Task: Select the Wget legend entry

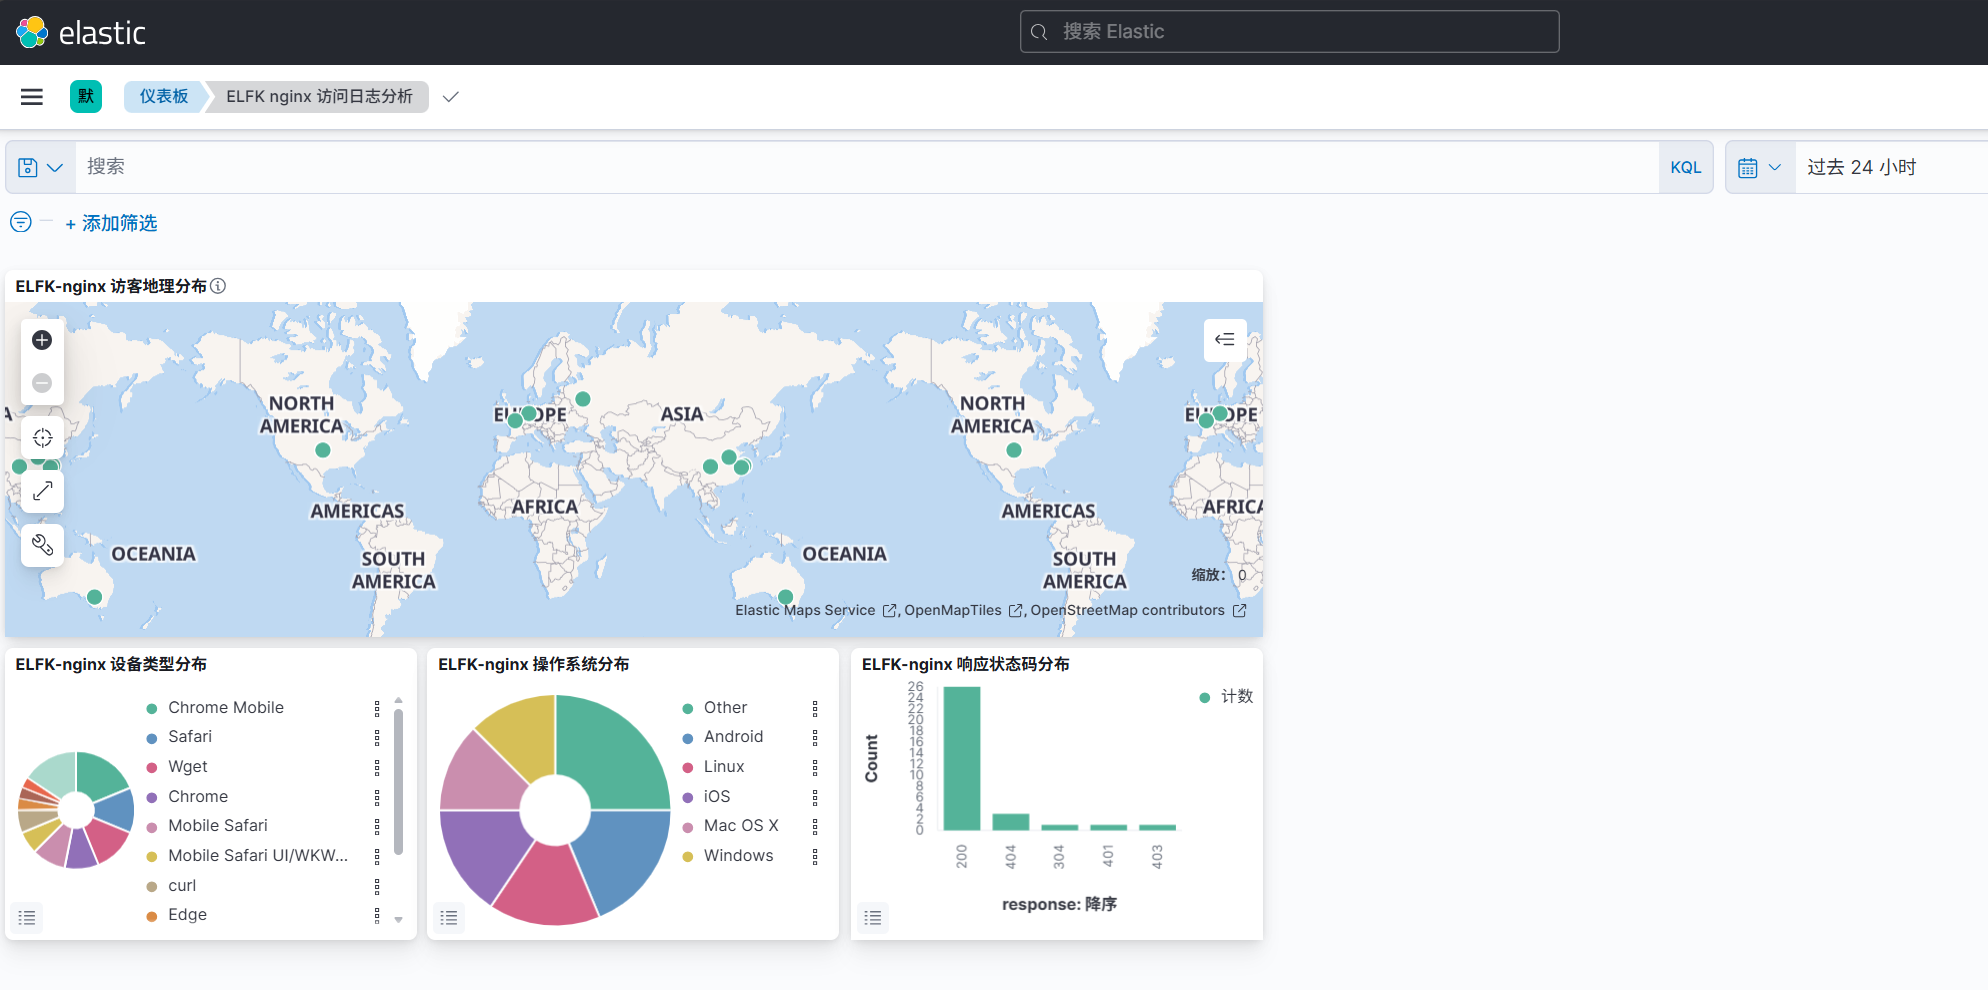Action: click(188, 767)
